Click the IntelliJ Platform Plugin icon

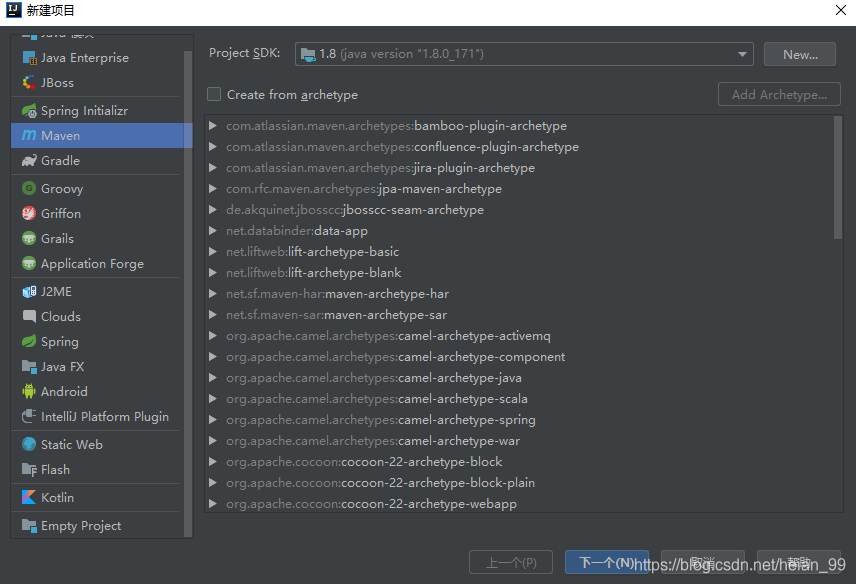tap(29, 416)
